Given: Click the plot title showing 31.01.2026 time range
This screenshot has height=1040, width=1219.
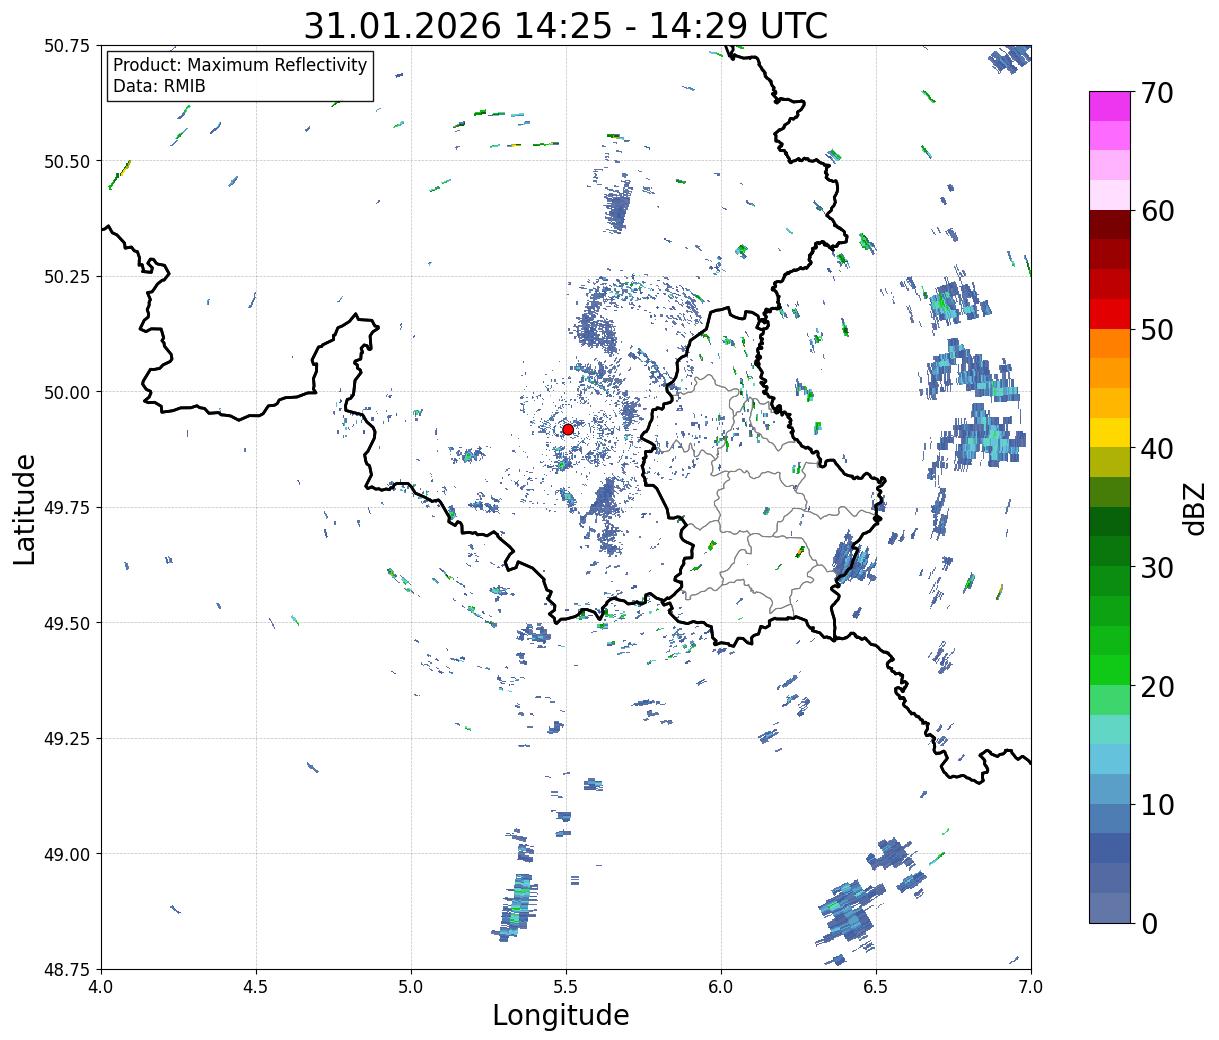Looking at the screenshot, I should tap(565, 26).
